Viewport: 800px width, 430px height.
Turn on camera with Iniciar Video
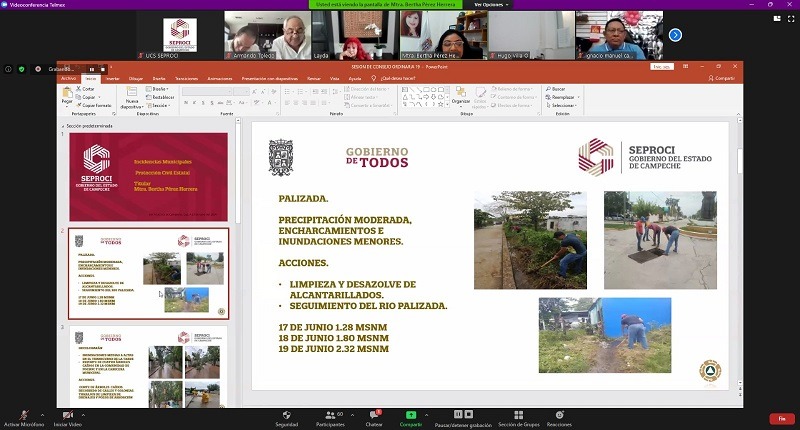point(67,414)
